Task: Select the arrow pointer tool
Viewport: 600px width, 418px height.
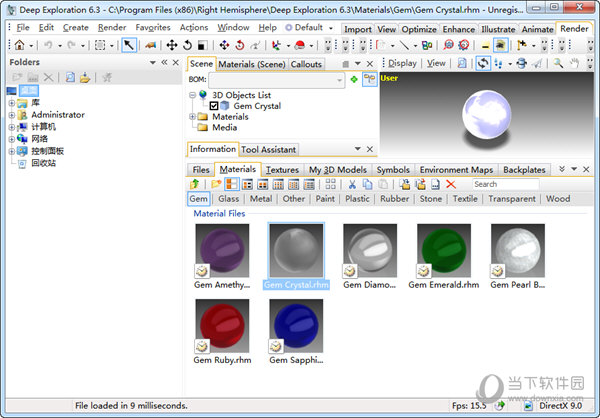Action: [129, 45]
